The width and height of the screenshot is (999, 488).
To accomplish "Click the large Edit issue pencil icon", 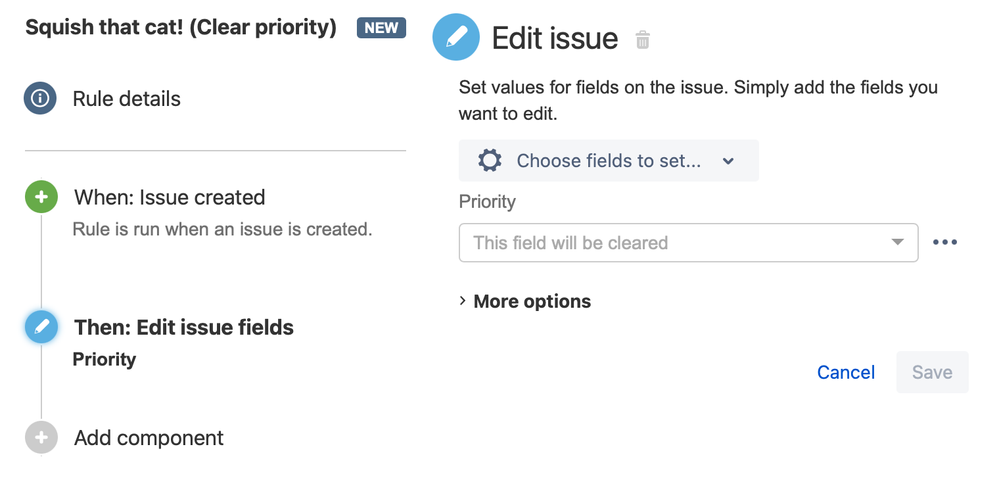I will (x=456, y=38).
